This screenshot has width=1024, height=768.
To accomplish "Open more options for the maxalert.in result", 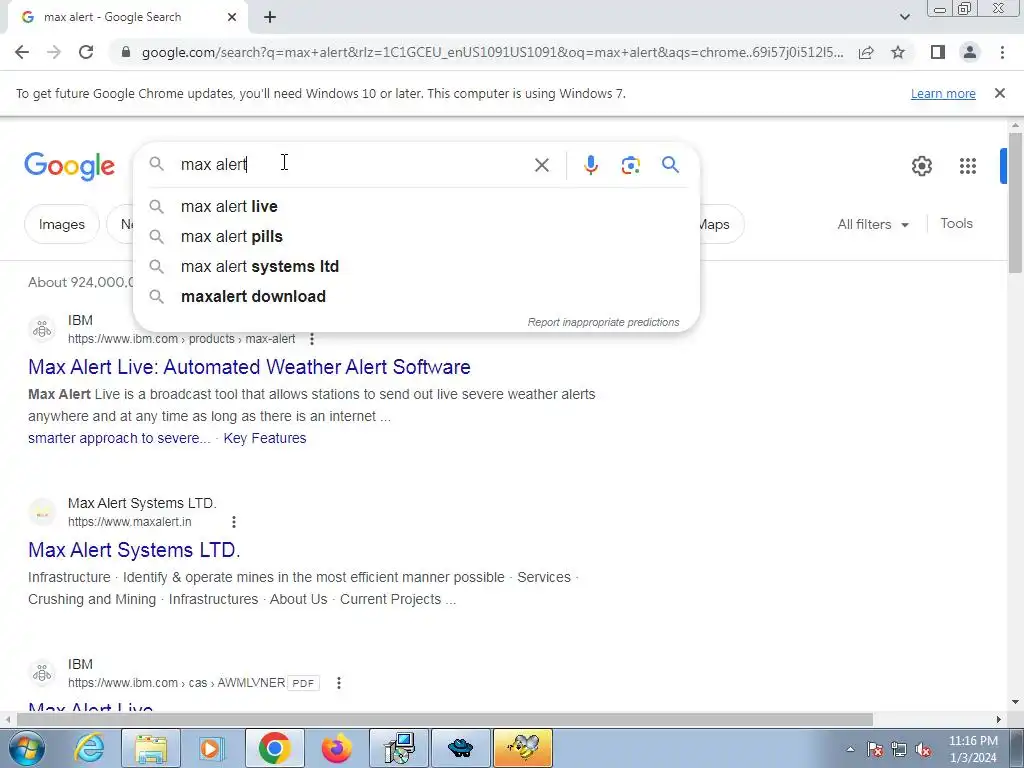I will pos(234,522).
